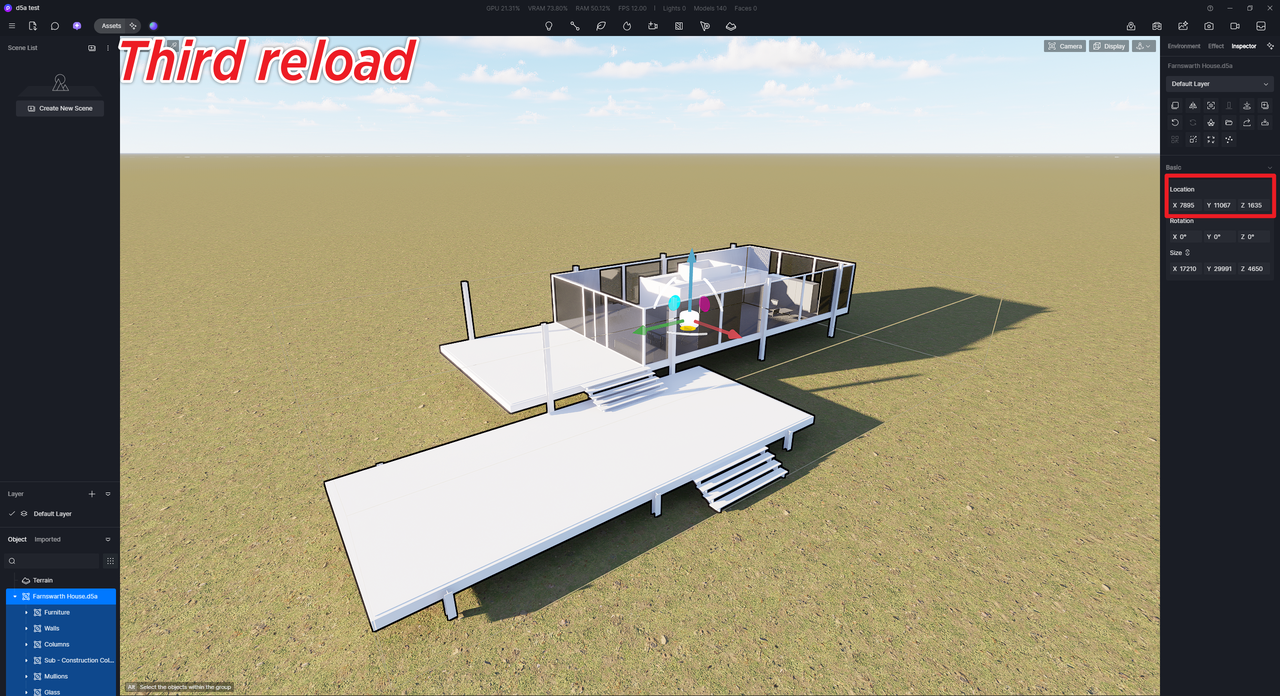Click the D5 AI purple sparkle icon
Viewport: 1280px width, 696px height.
pyautogui.click(x=77, y=26)
